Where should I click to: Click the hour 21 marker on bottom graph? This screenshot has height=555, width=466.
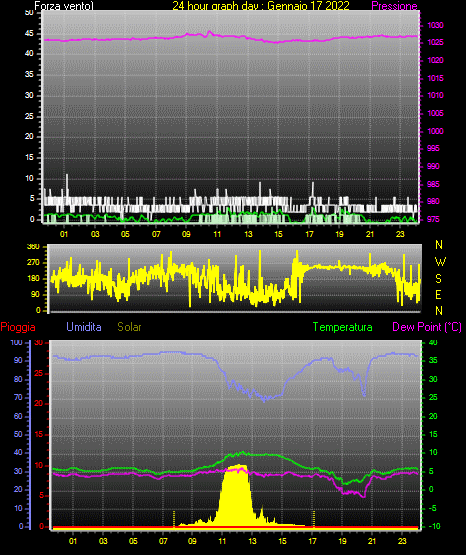(372, 541)
